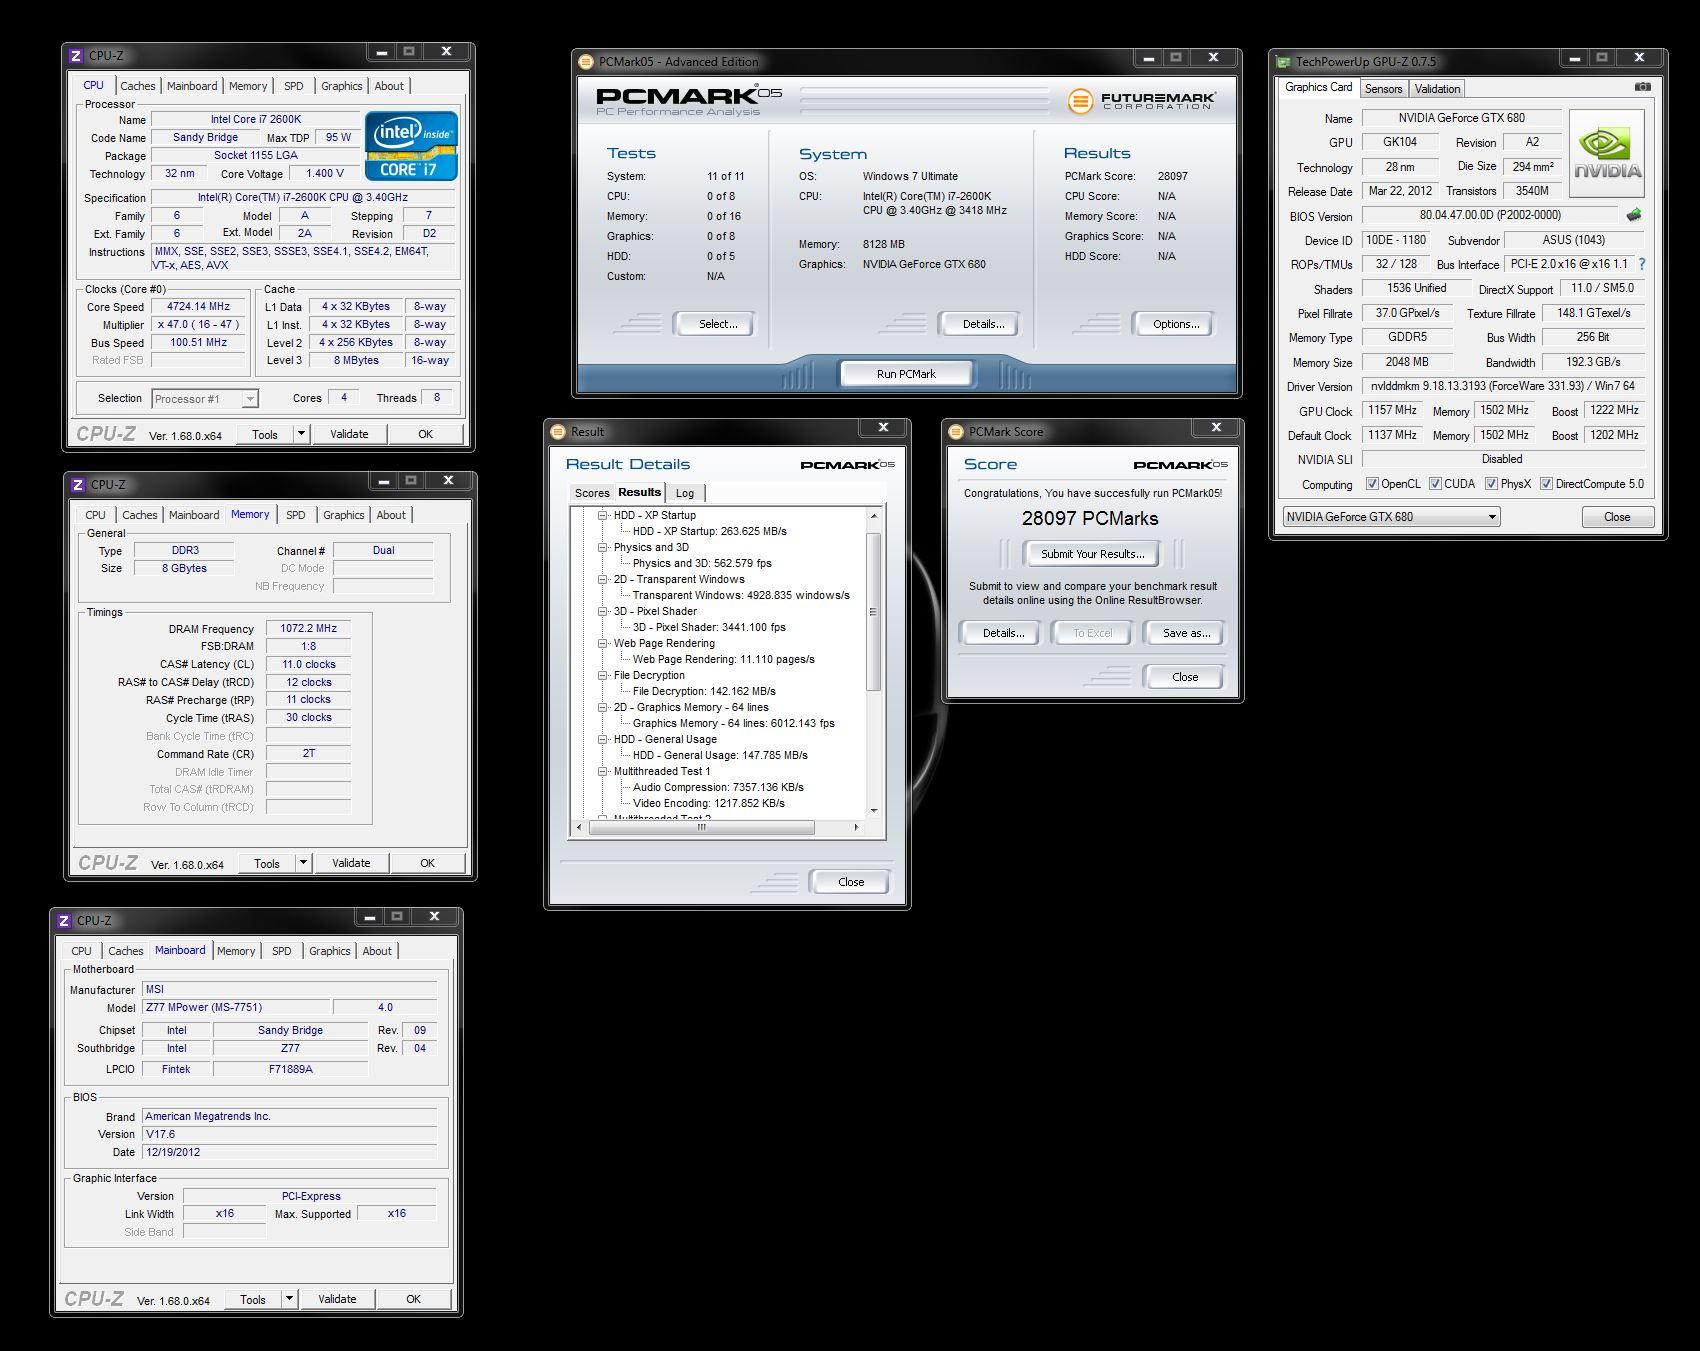Screen dimensions: 1700x1351
Task: Click the CPU-Z title icon in the Memory window
Action: [78, 485]
